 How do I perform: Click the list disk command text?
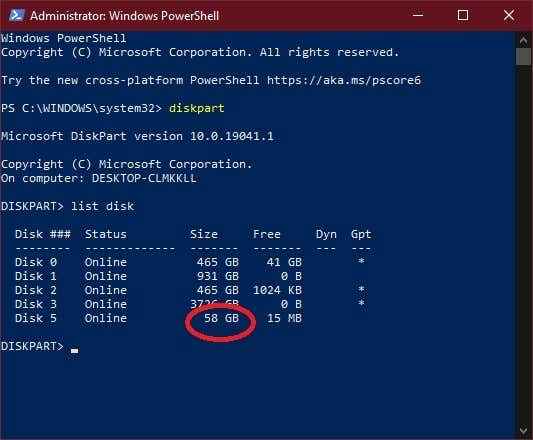pyautogui.click(x=102, y=206)
